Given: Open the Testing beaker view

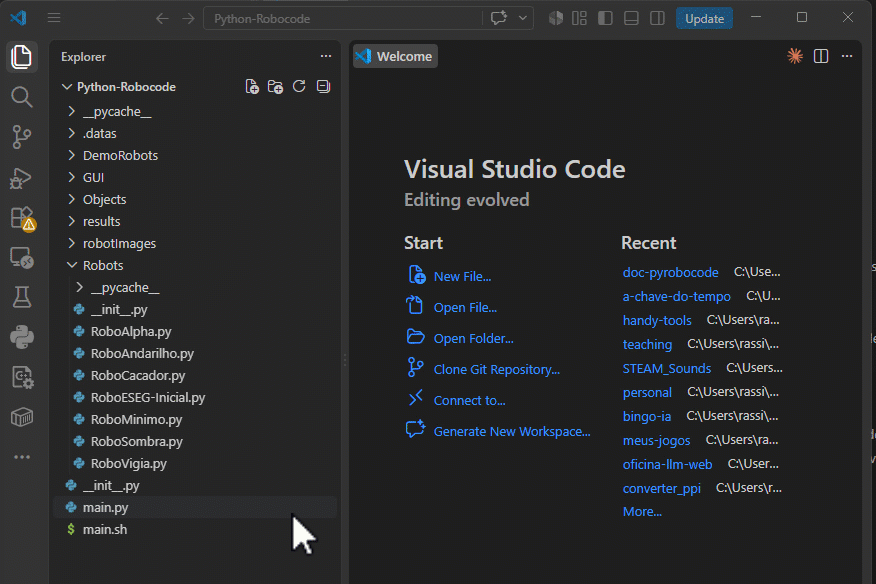Looking at the screenshot, I should pyautogui.click(x=22, y=297).
